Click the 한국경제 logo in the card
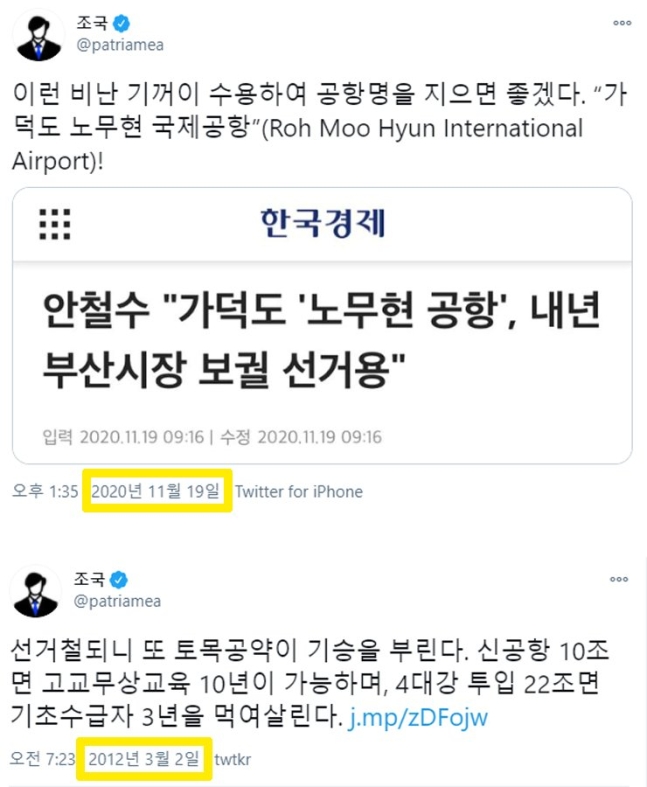This screenshot has height=787, width=647. pyautogui.click(x=322, y=223)
